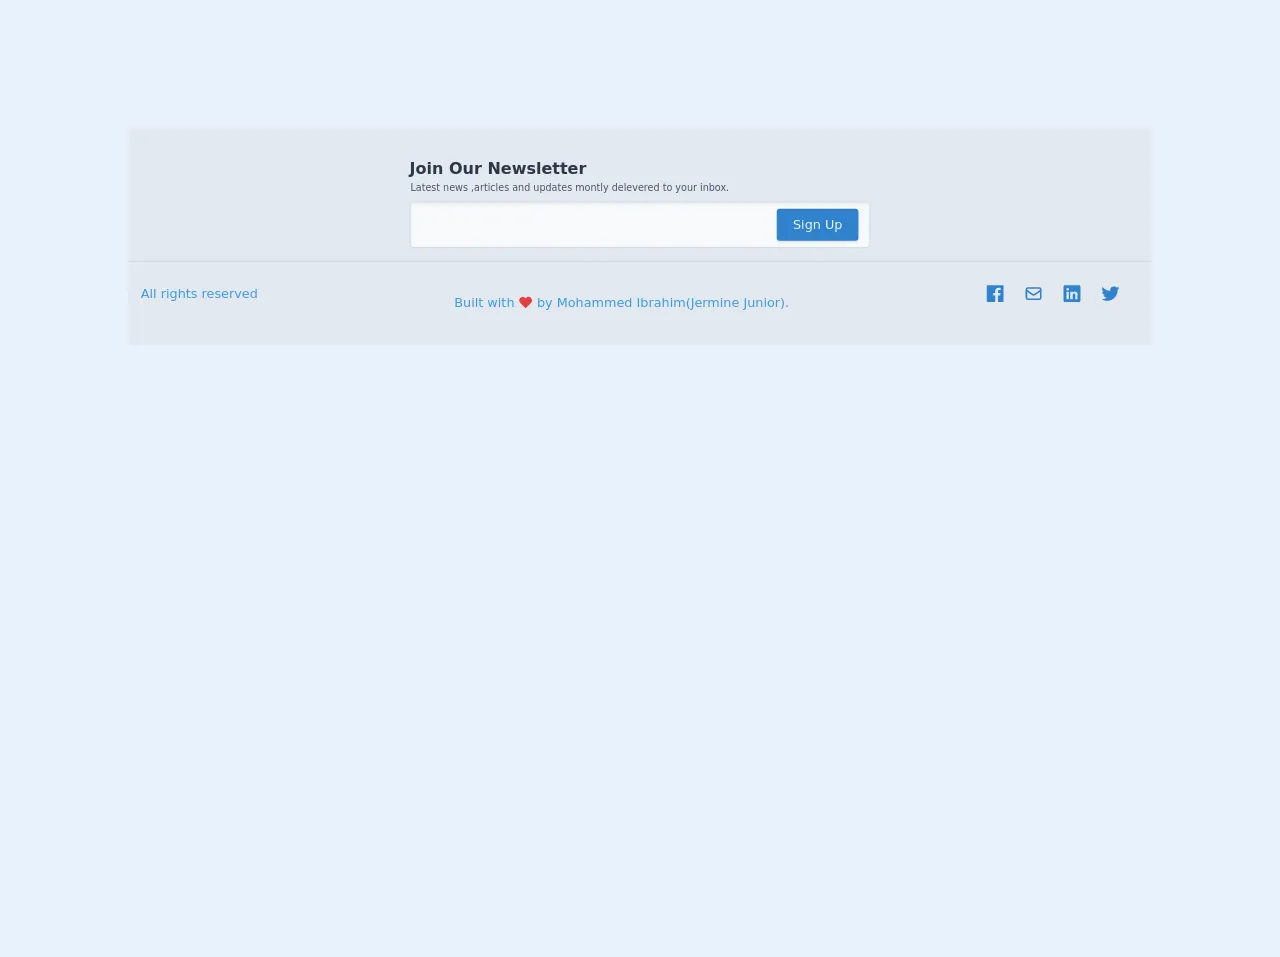Click the name Mohammed Ibrahim in footer

tap(620, 302)
